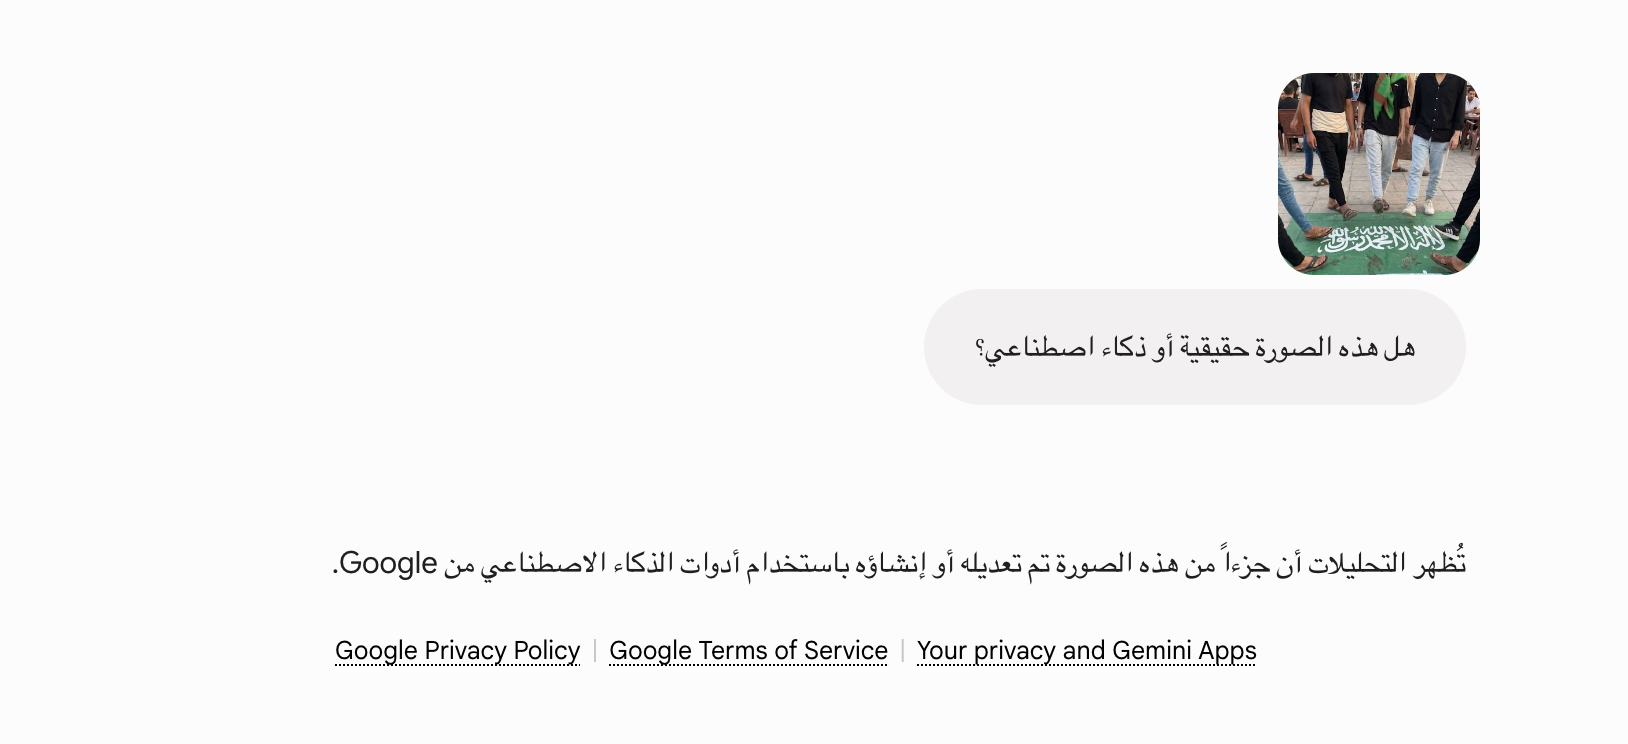Click the green scarf in the thumbnail photo
The width and height of the screenshot is (1628, 744).
point(1388,96)
